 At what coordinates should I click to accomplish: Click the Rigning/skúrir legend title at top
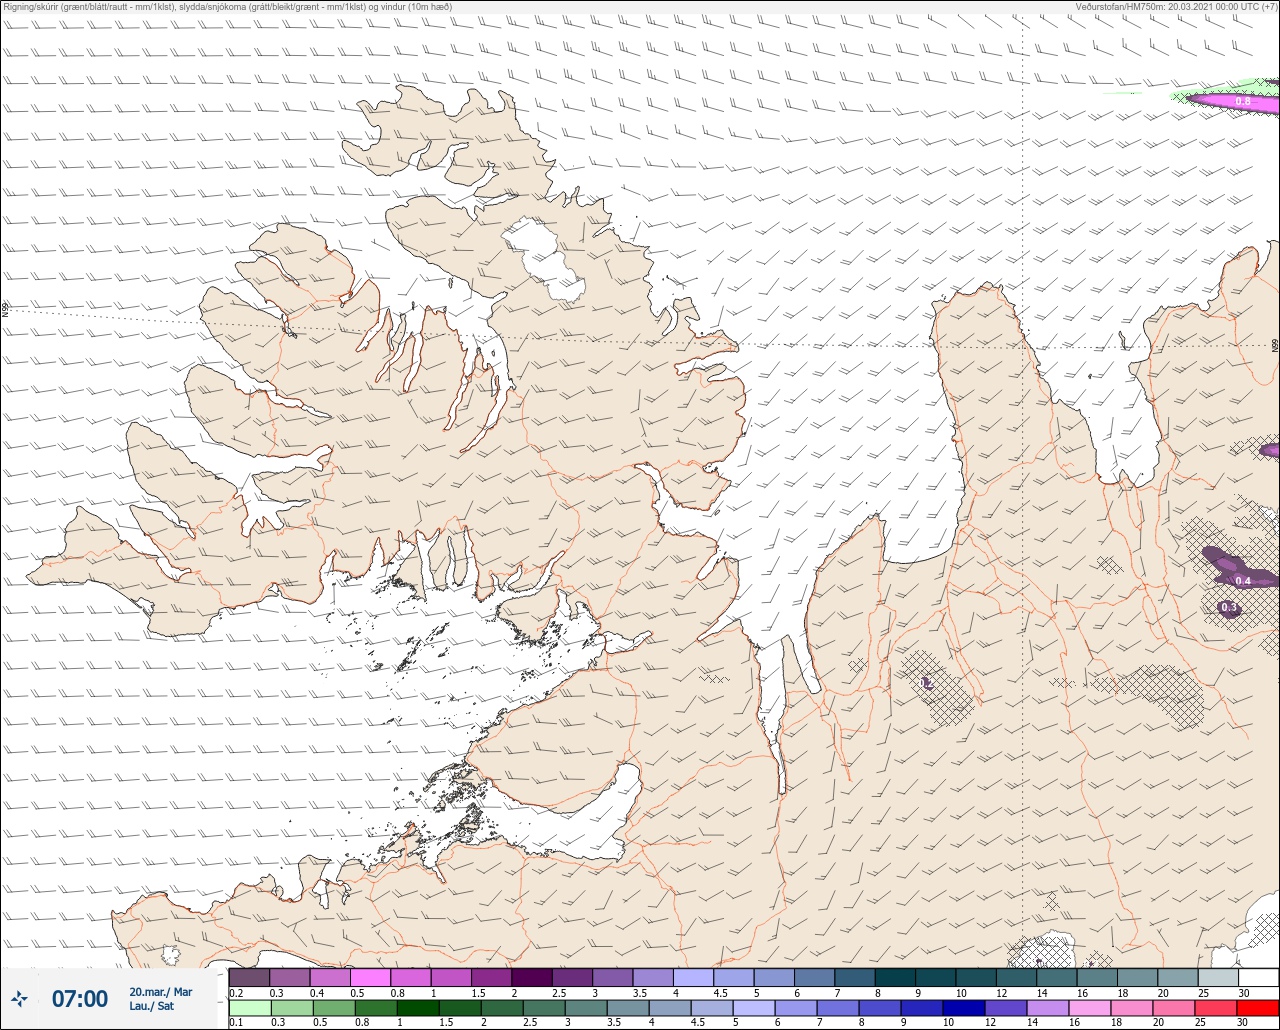(227, 6)
